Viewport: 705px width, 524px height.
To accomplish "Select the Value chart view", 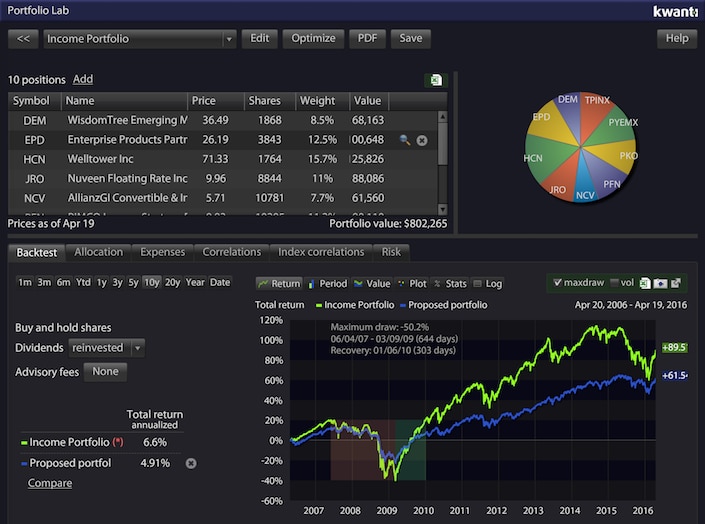I will (372, 284).
